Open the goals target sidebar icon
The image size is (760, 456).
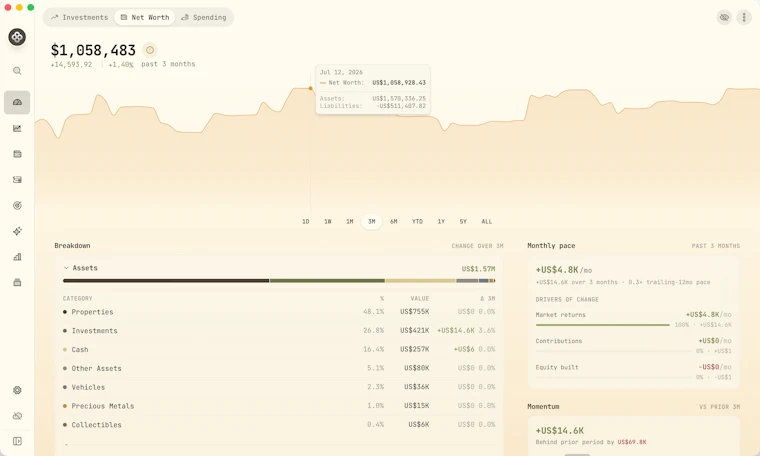click(17, 205)
